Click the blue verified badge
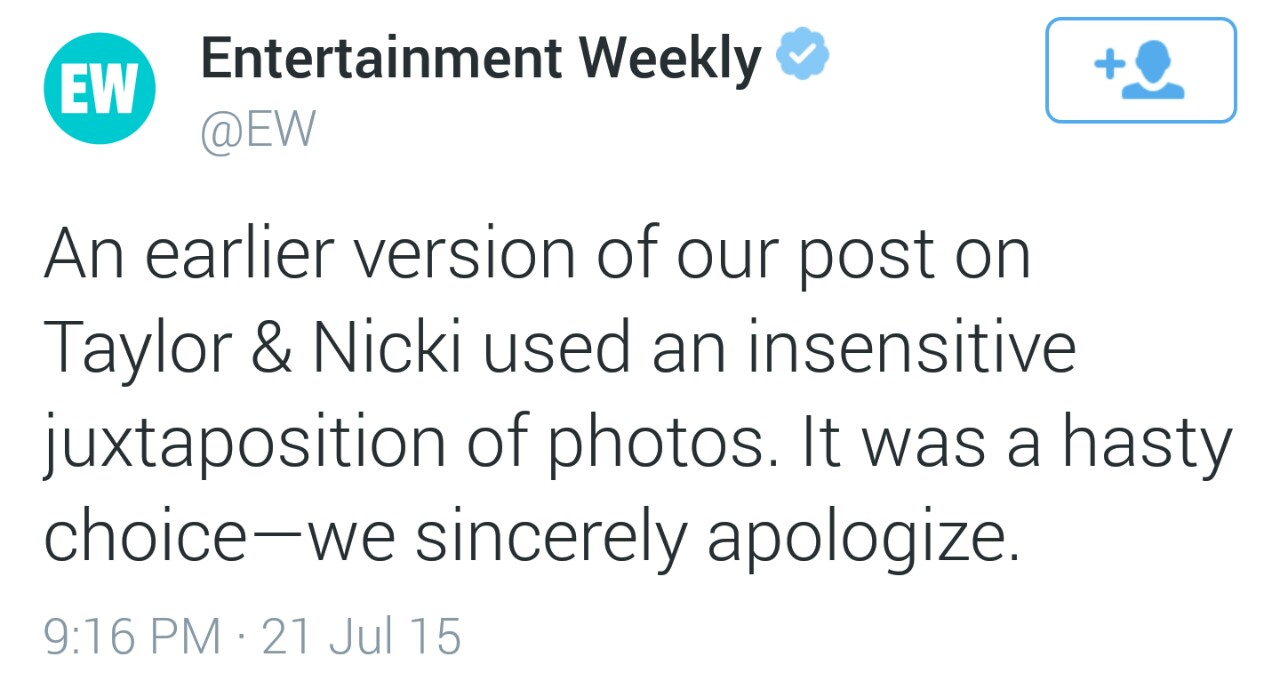 pos(799,58)
